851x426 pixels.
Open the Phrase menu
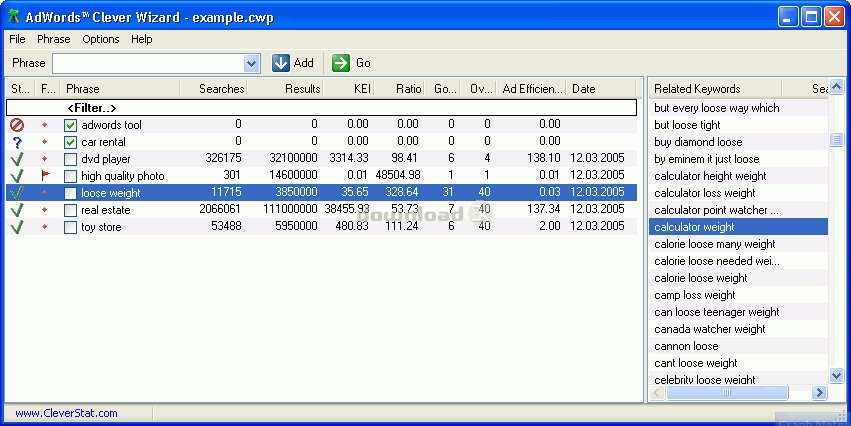pyautogui.click(x=54, y=39)
